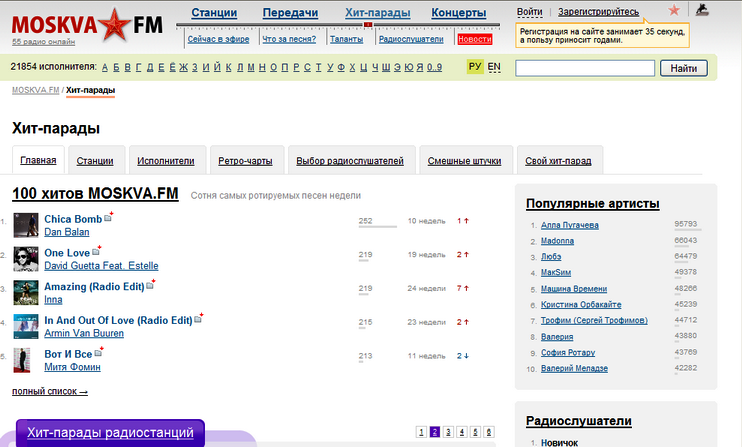Open artist Armin Van Buuren
The width and height of the screenshot is (742, 447).
click(84, 333)
